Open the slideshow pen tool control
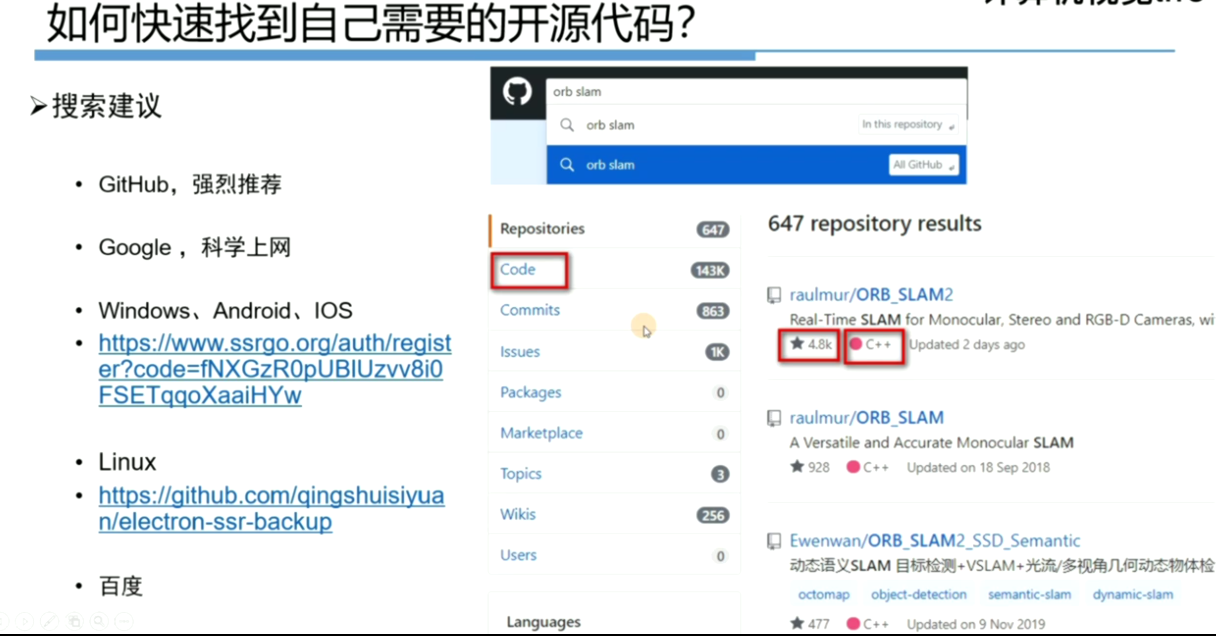1216x636 pixels. point(49,621)
